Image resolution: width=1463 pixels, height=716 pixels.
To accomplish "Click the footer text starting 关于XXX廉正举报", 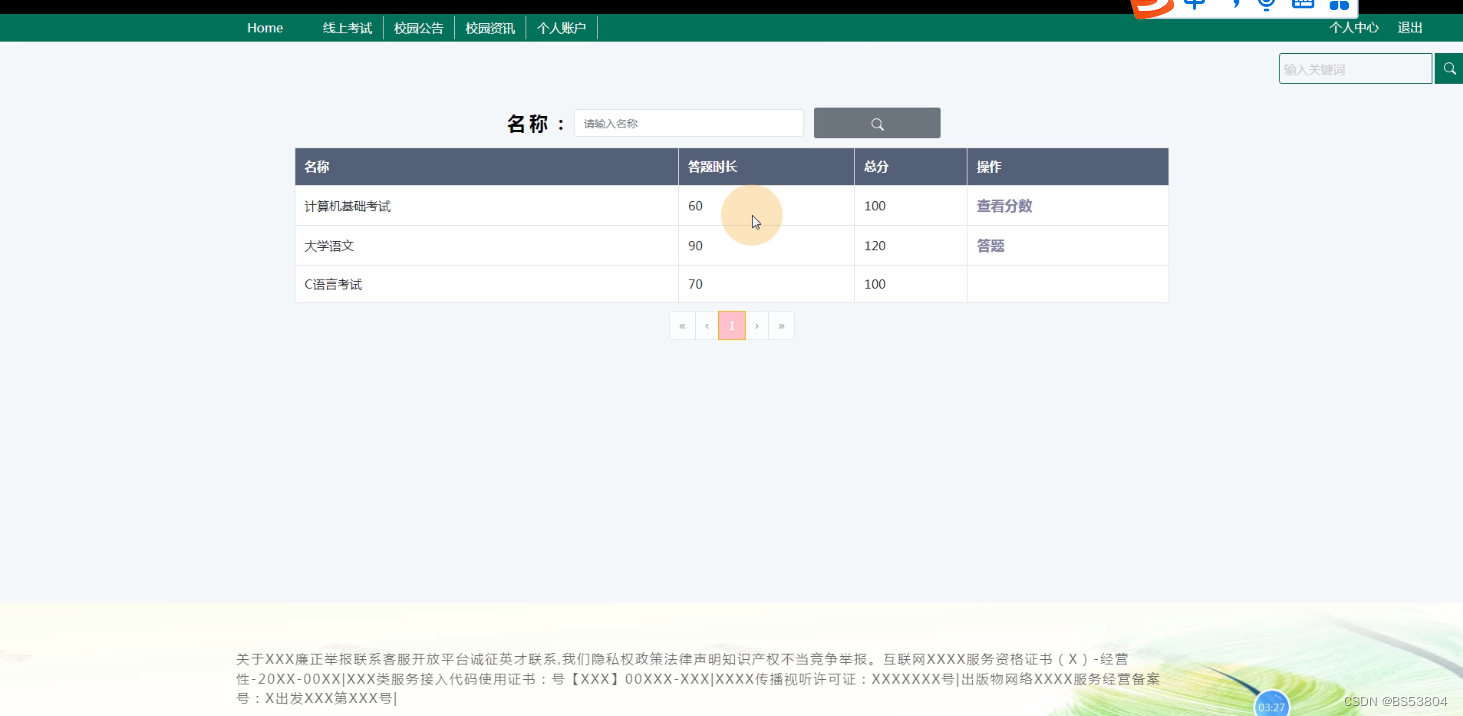I will (x=698, y=679).
